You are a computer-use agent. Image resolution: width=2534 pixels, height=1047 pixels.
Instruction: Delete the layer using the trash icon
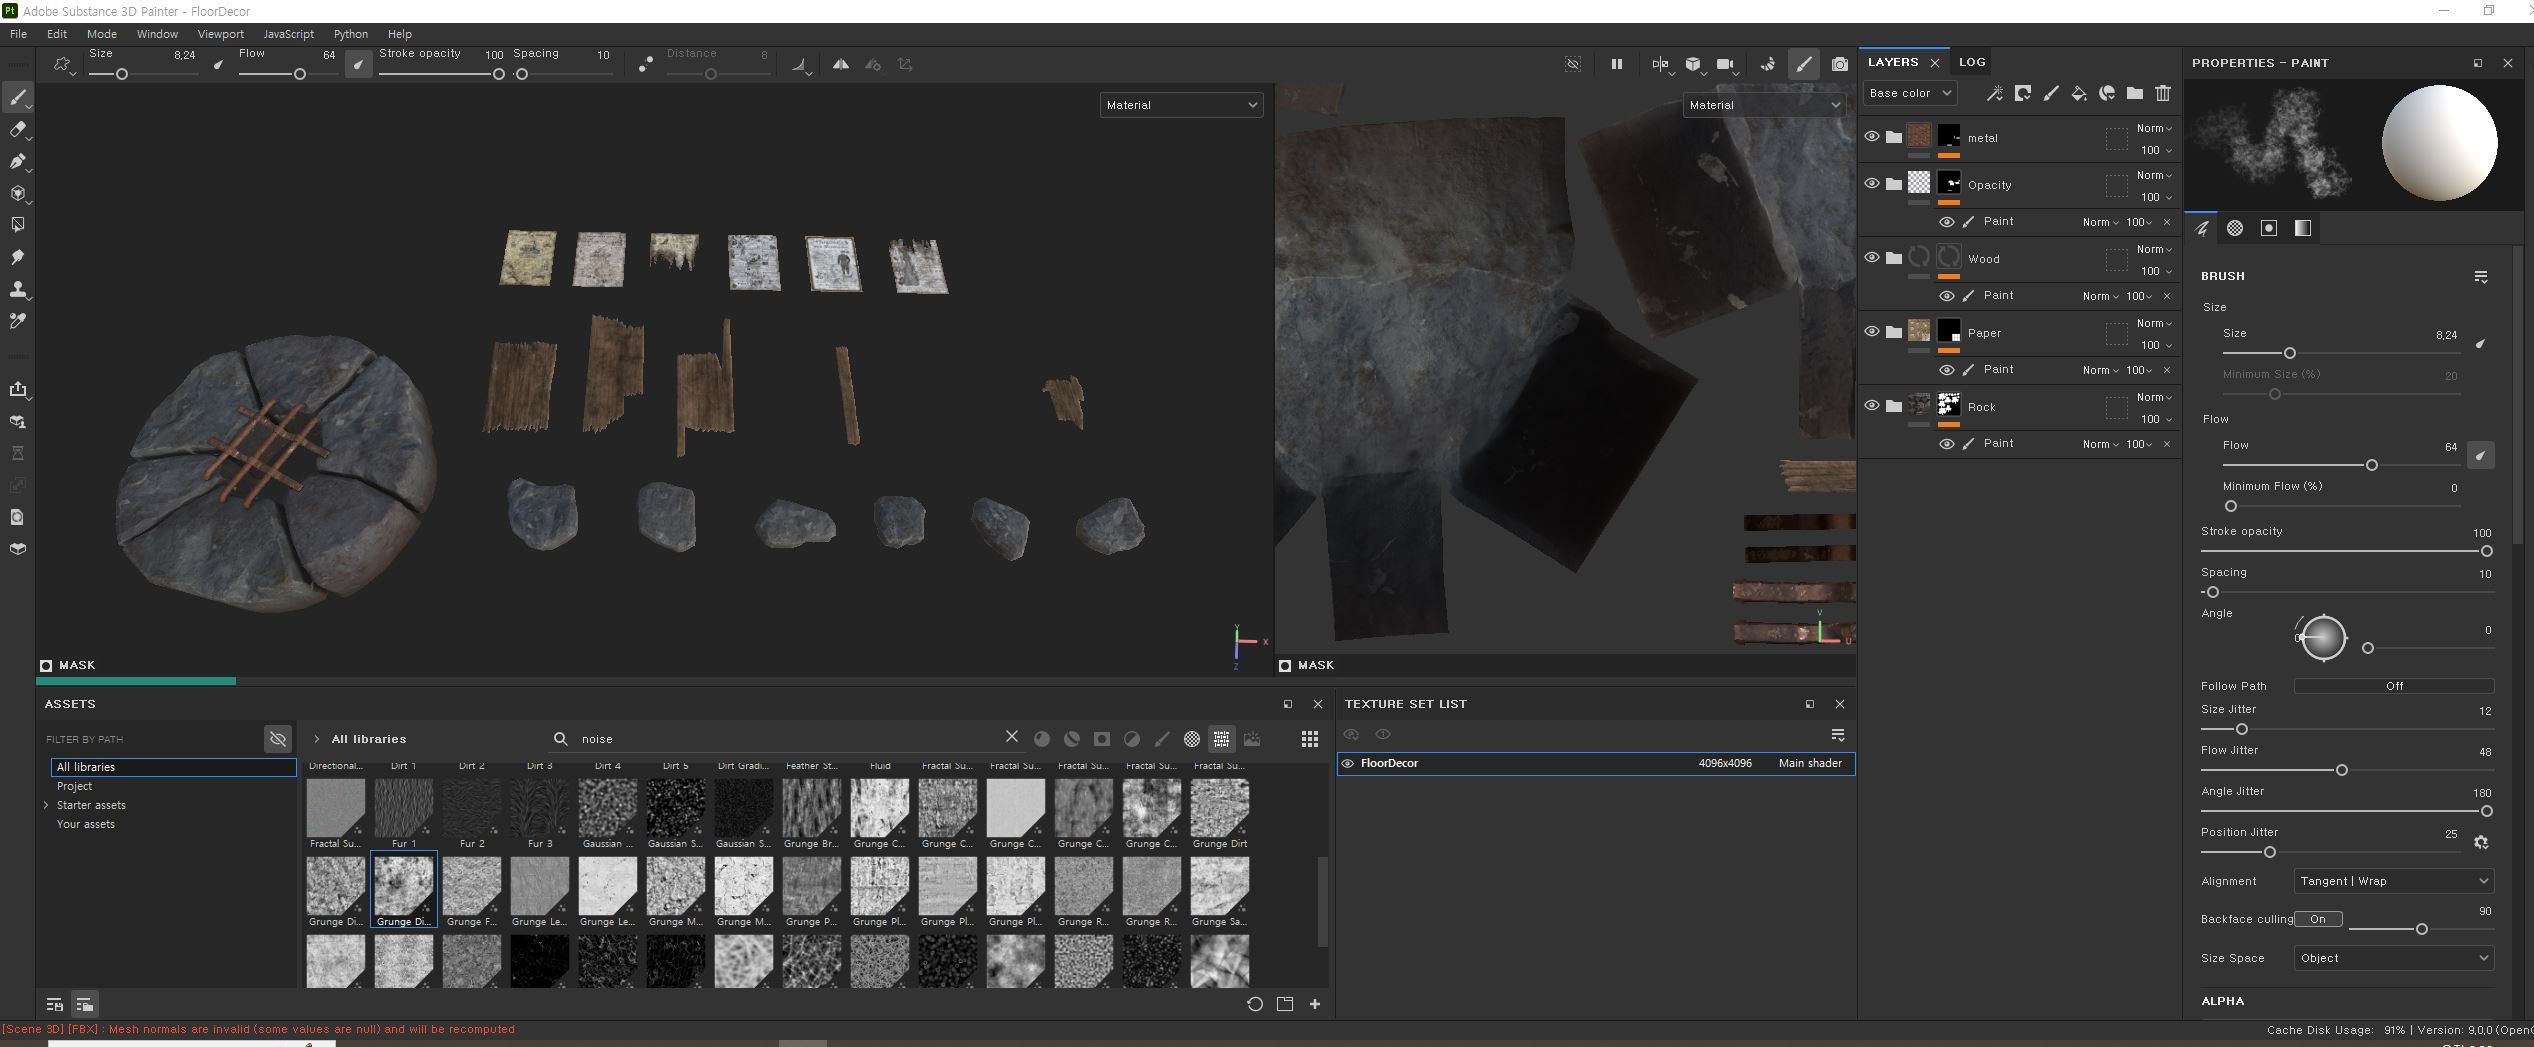point(2163,93)
